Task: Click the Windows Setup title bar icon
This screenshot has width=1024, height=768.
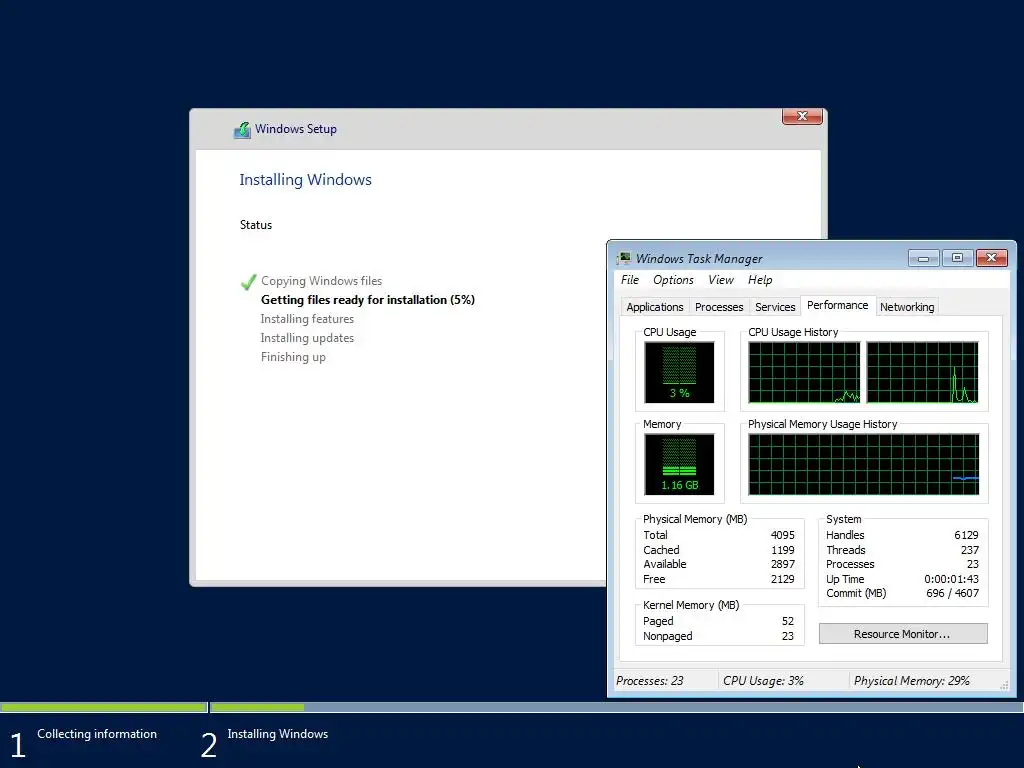Action: (x=242, y=129)
